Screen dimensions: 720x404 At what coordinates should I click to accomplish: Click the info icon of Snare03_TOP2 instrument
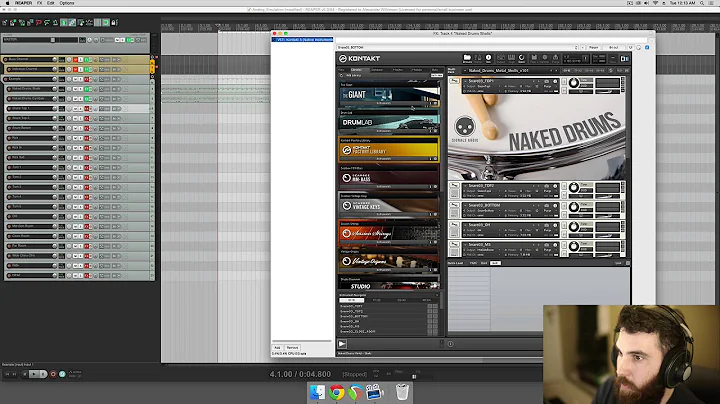point(555,186)
